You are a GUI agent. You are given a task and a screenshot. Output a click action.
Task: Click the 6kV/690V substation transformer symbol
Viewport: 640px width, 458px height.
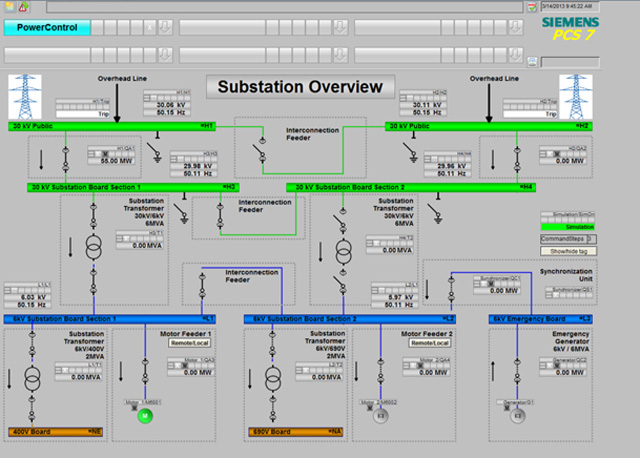(x=272, y=379)
